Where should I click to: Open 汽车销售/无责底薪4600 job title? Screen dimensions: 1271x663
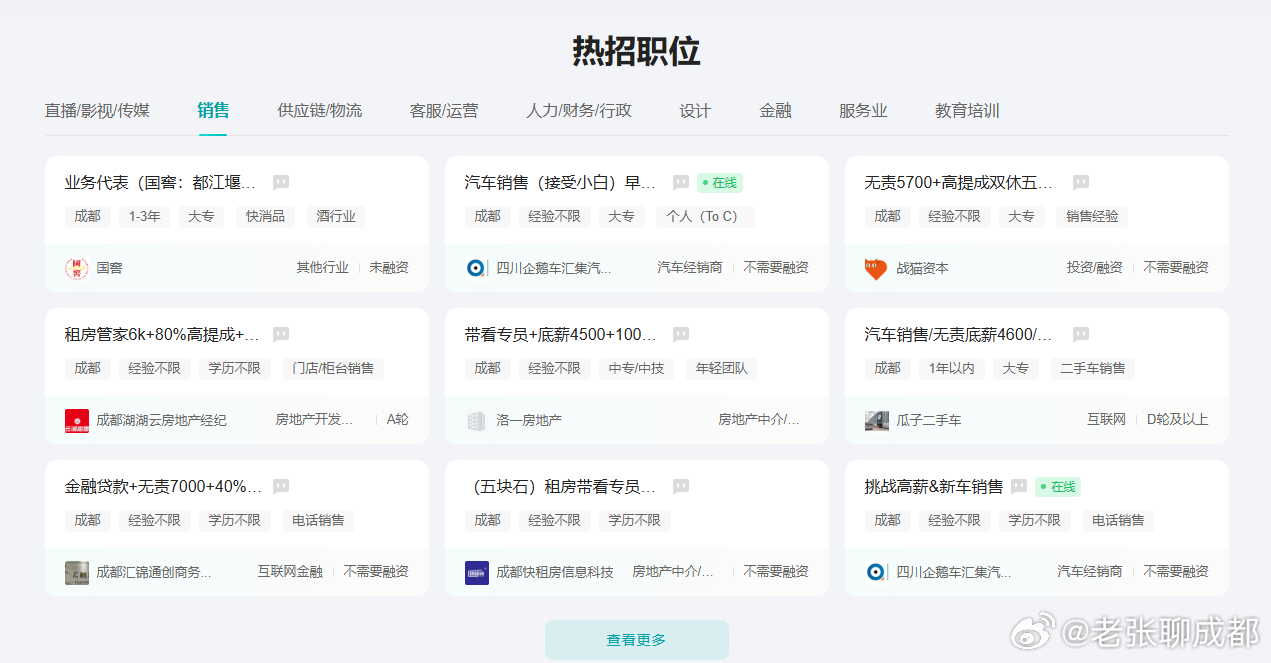959,335
